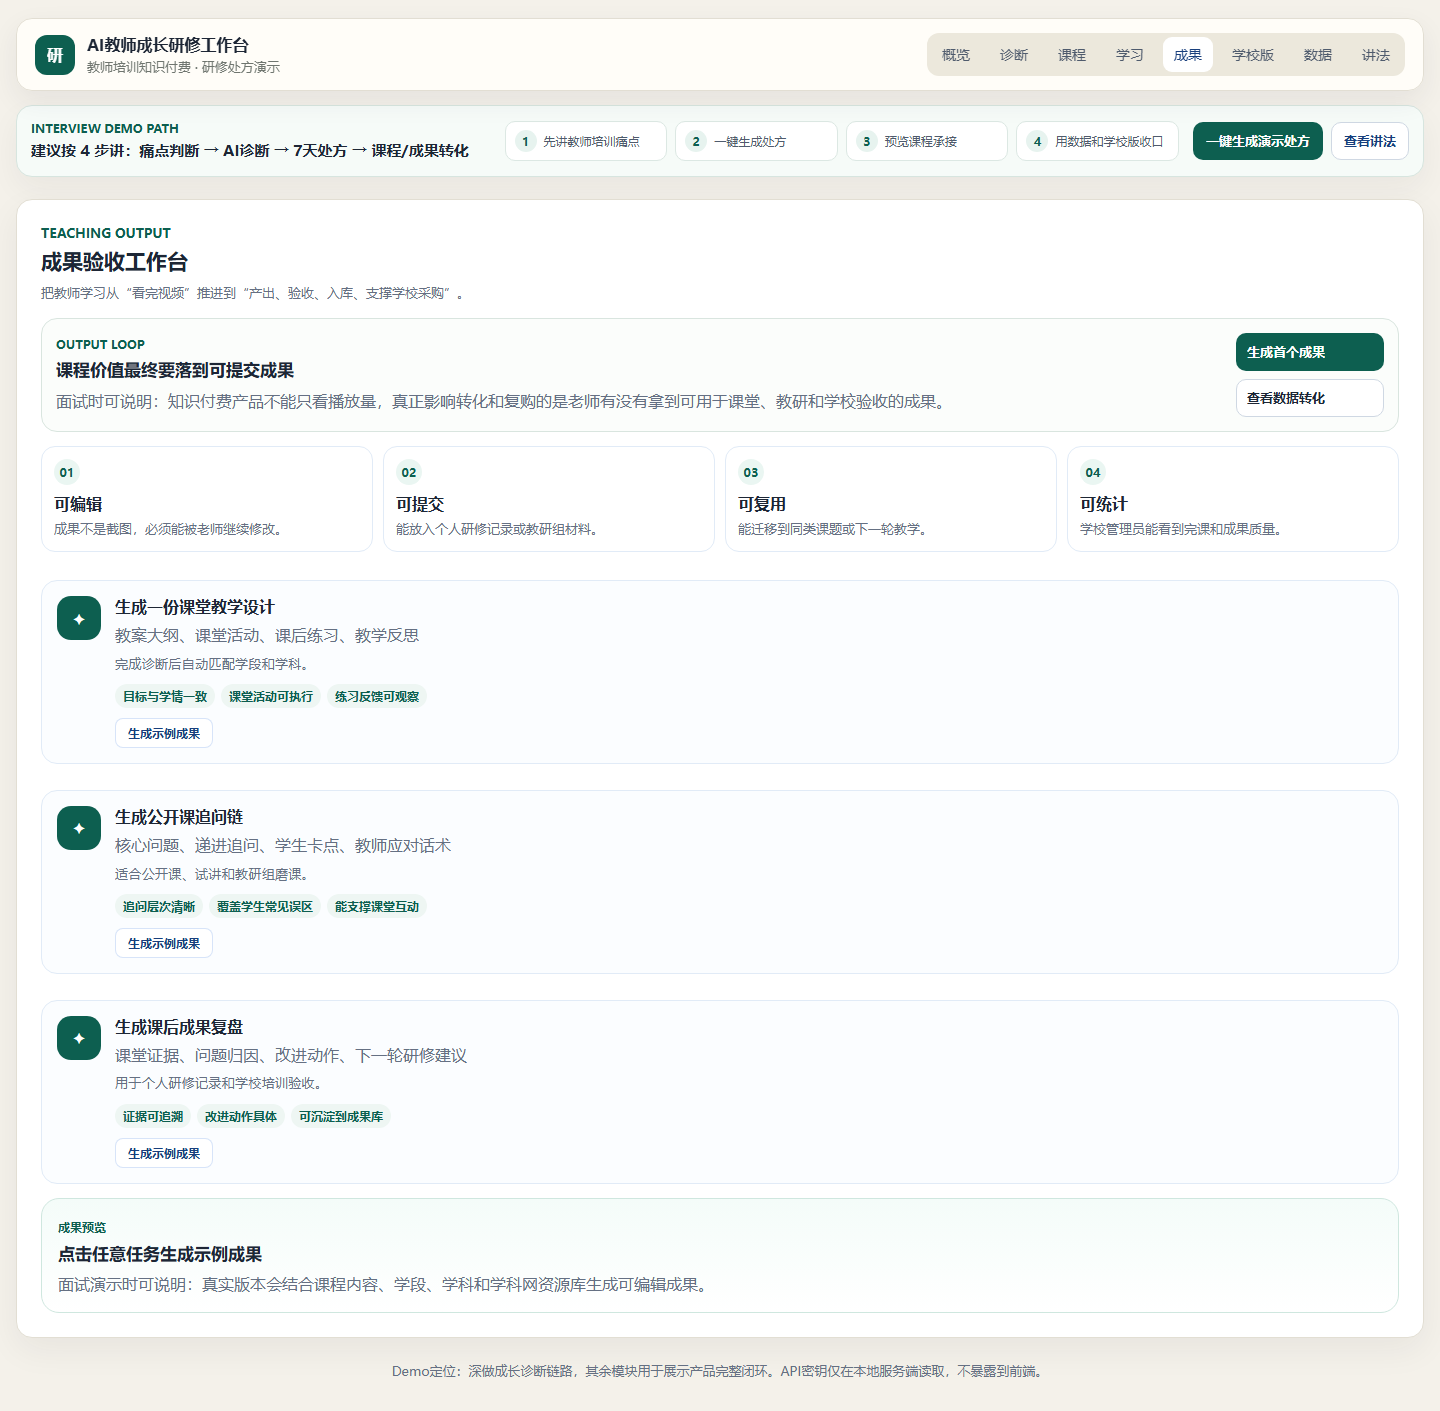
Task: Click the 追问层次清晰 tag
Action: [159, 906]
